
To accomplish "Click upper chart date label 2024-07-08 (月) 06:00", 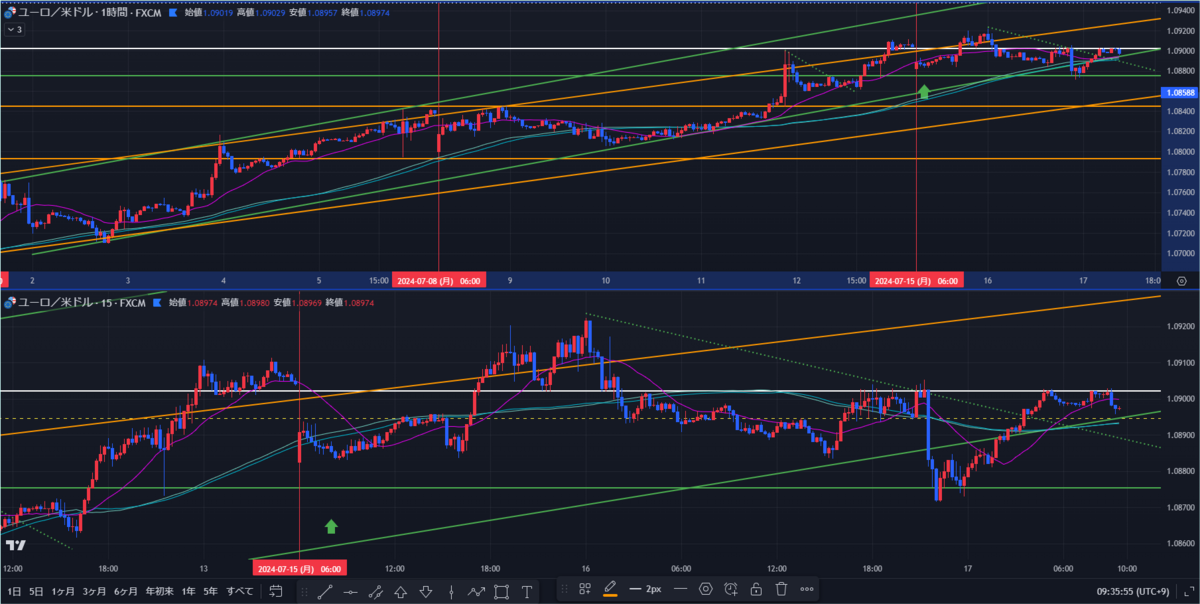I will point(438,282).
